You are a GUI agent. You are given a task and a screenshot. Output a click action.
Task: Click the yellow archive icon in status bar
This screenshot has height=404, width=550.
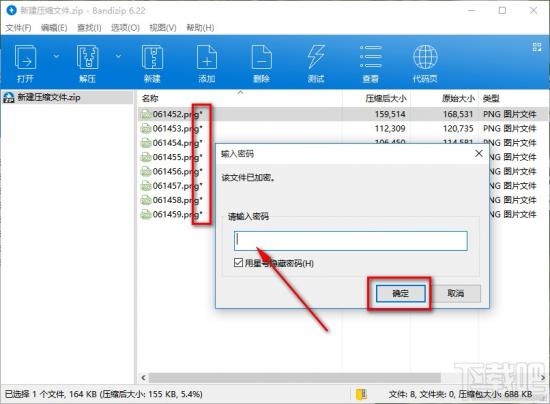click(361, 394)
